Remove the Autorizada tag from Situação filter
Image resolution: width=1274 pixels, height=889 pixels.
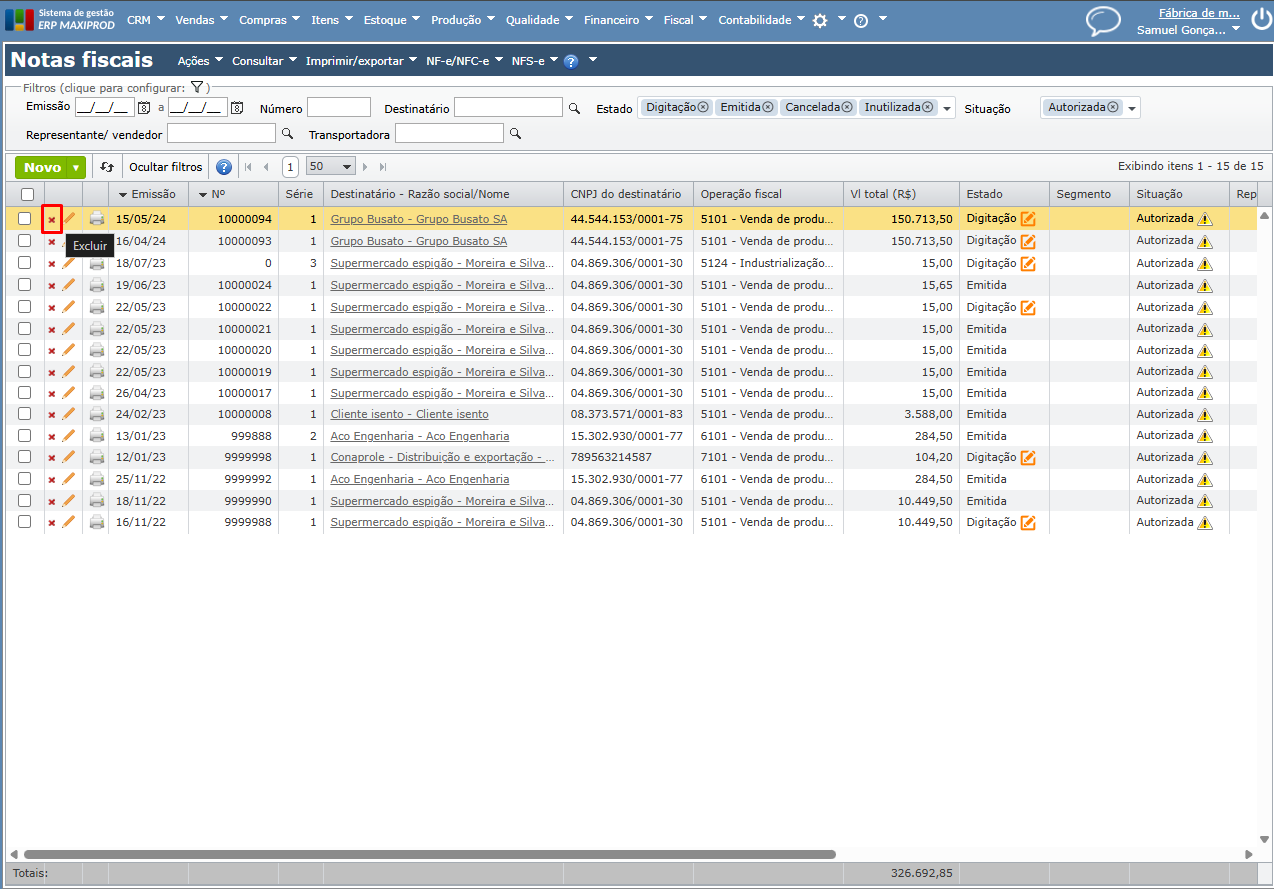pyautogui.click(x=1112, y=107)
